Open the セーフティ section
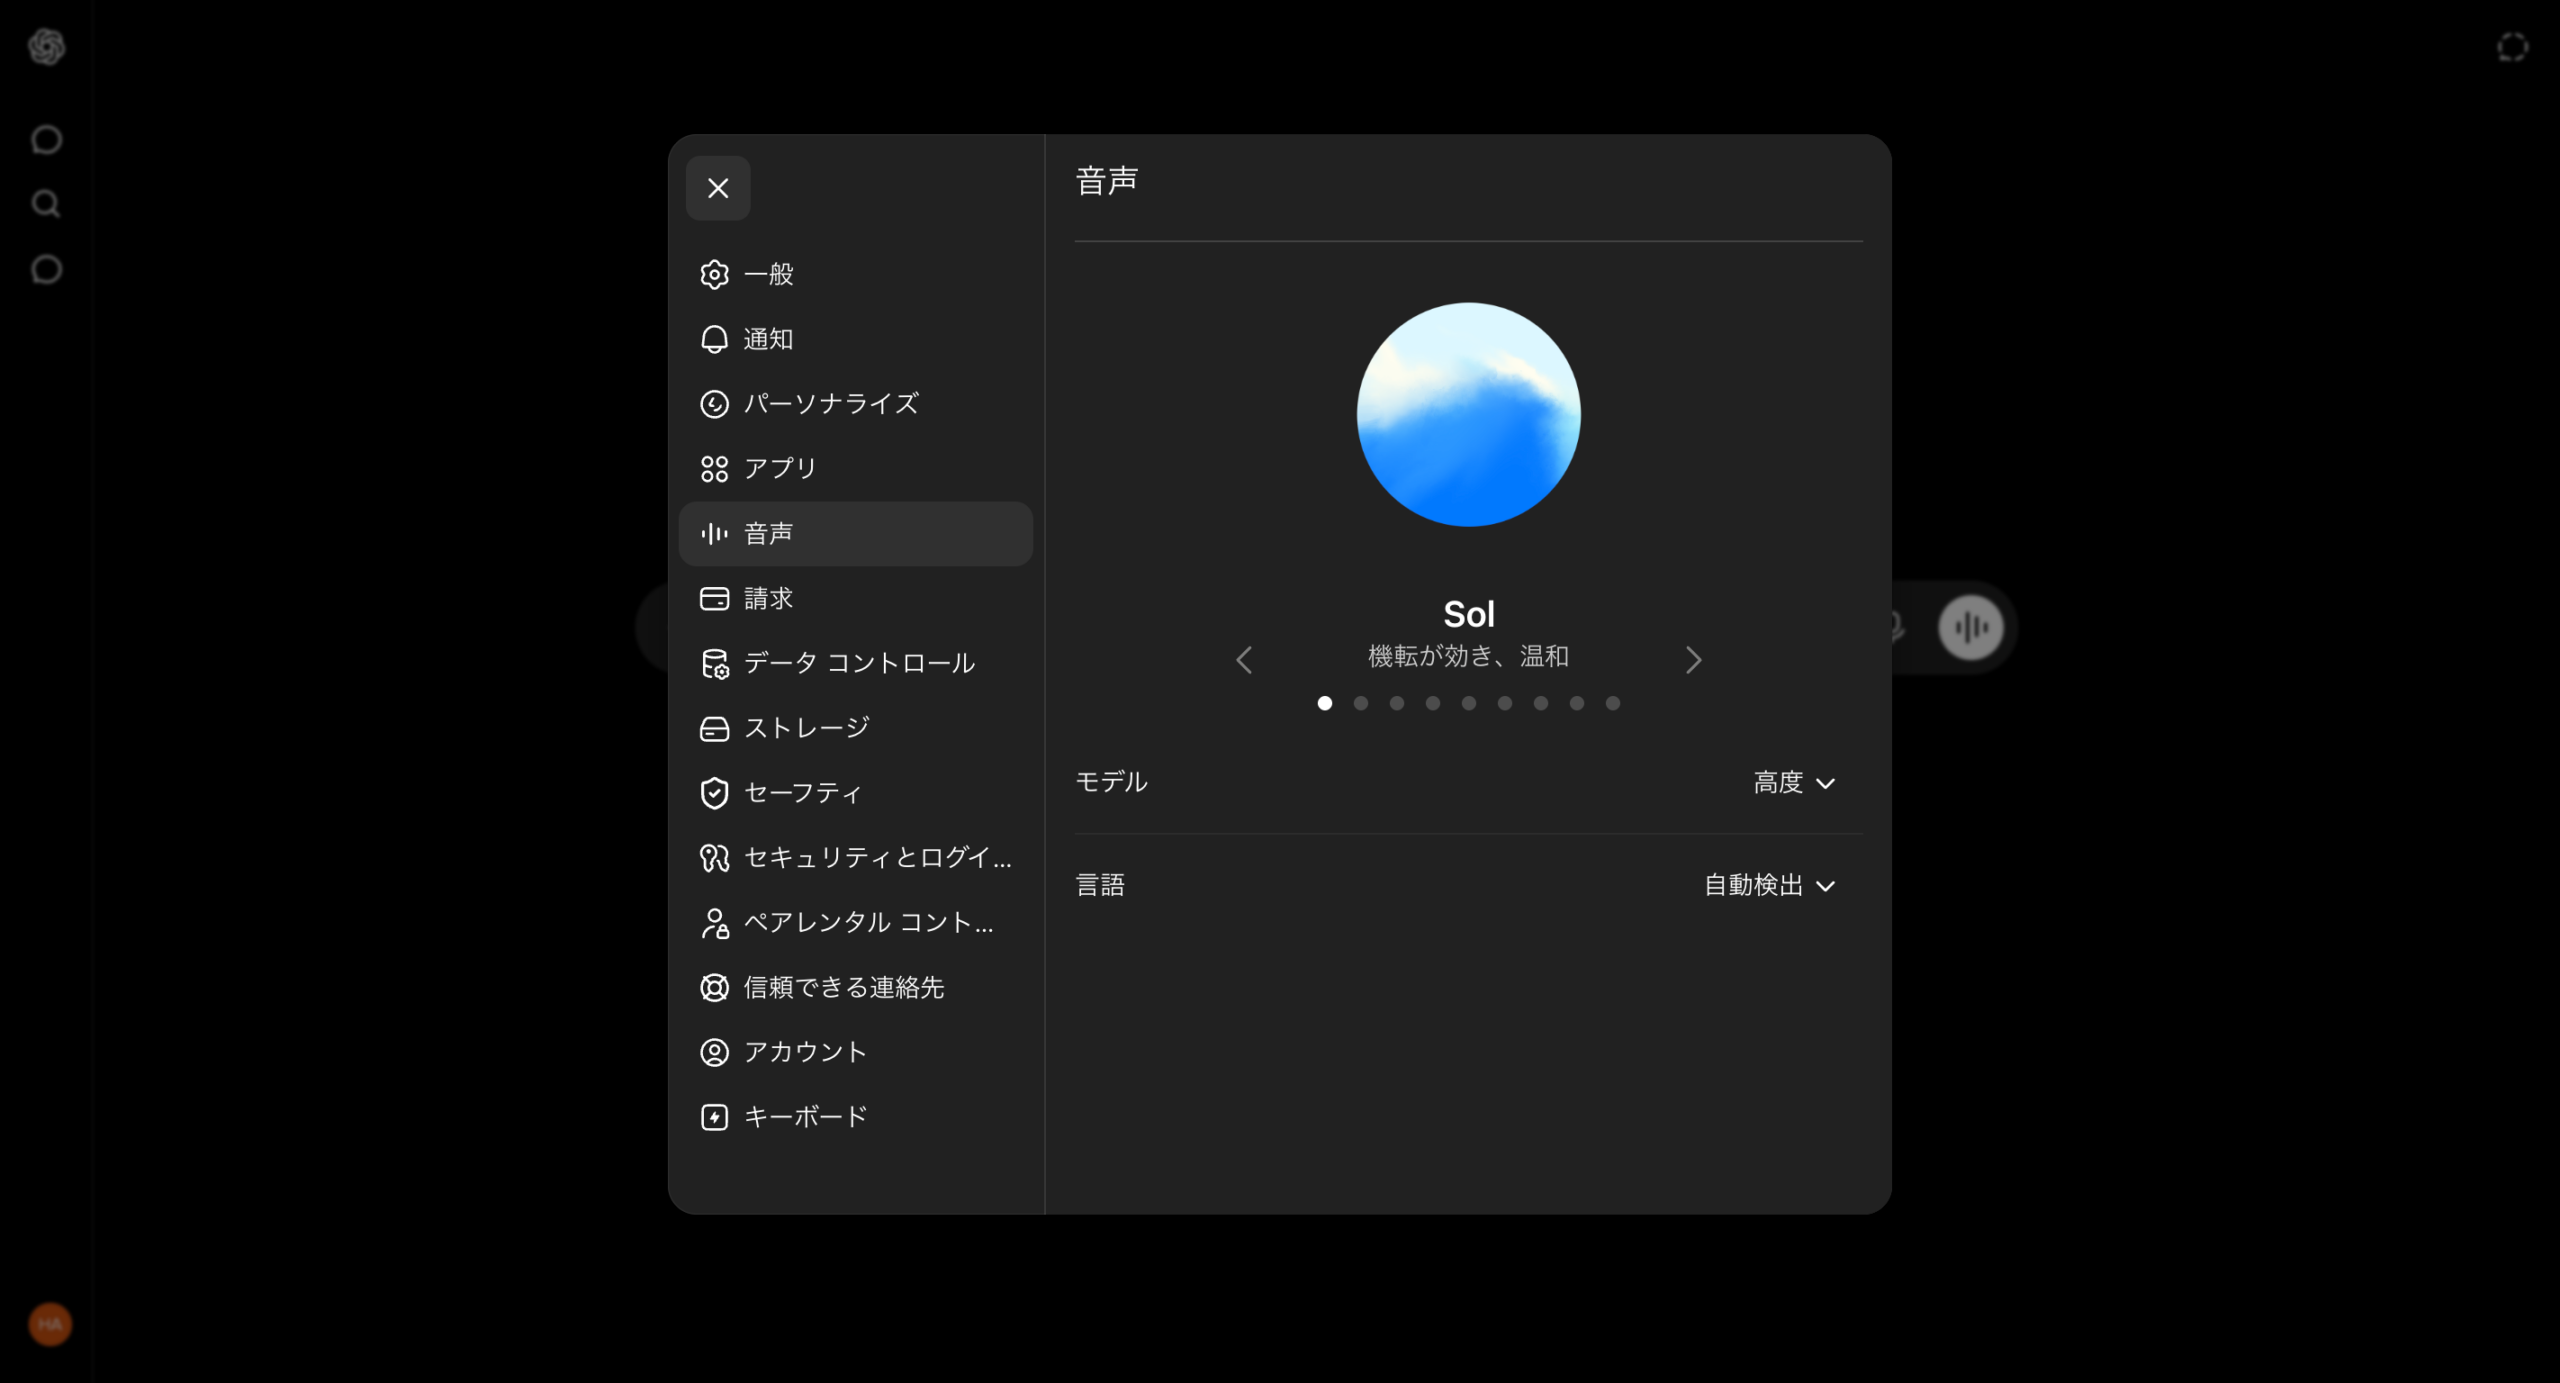 click(856, 793)
